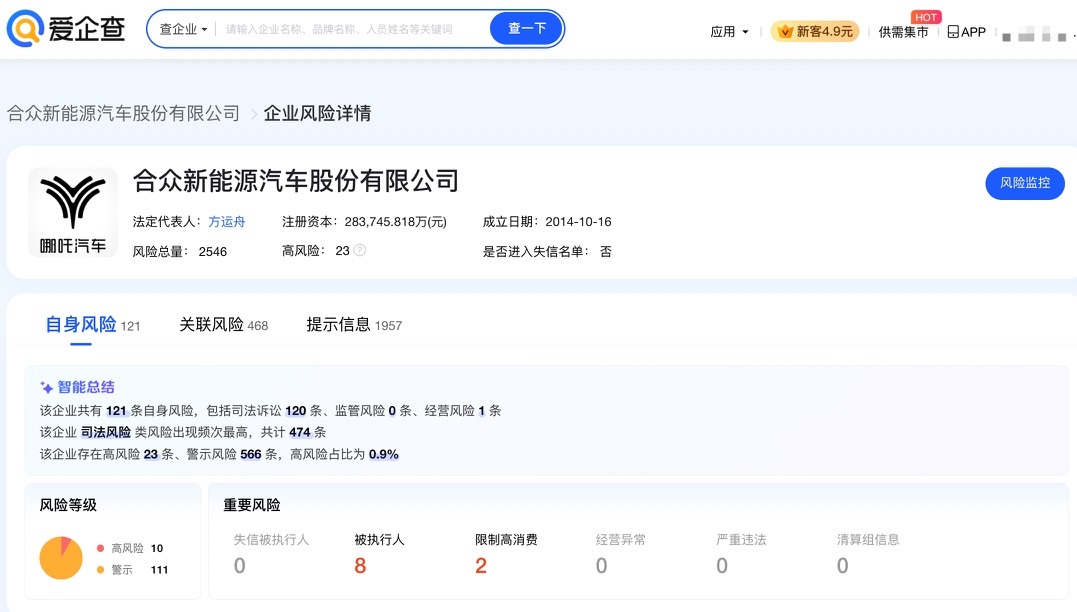Click the APP download icon
The width and height of the screenshot is (1077, 612).
coord(953,32)
